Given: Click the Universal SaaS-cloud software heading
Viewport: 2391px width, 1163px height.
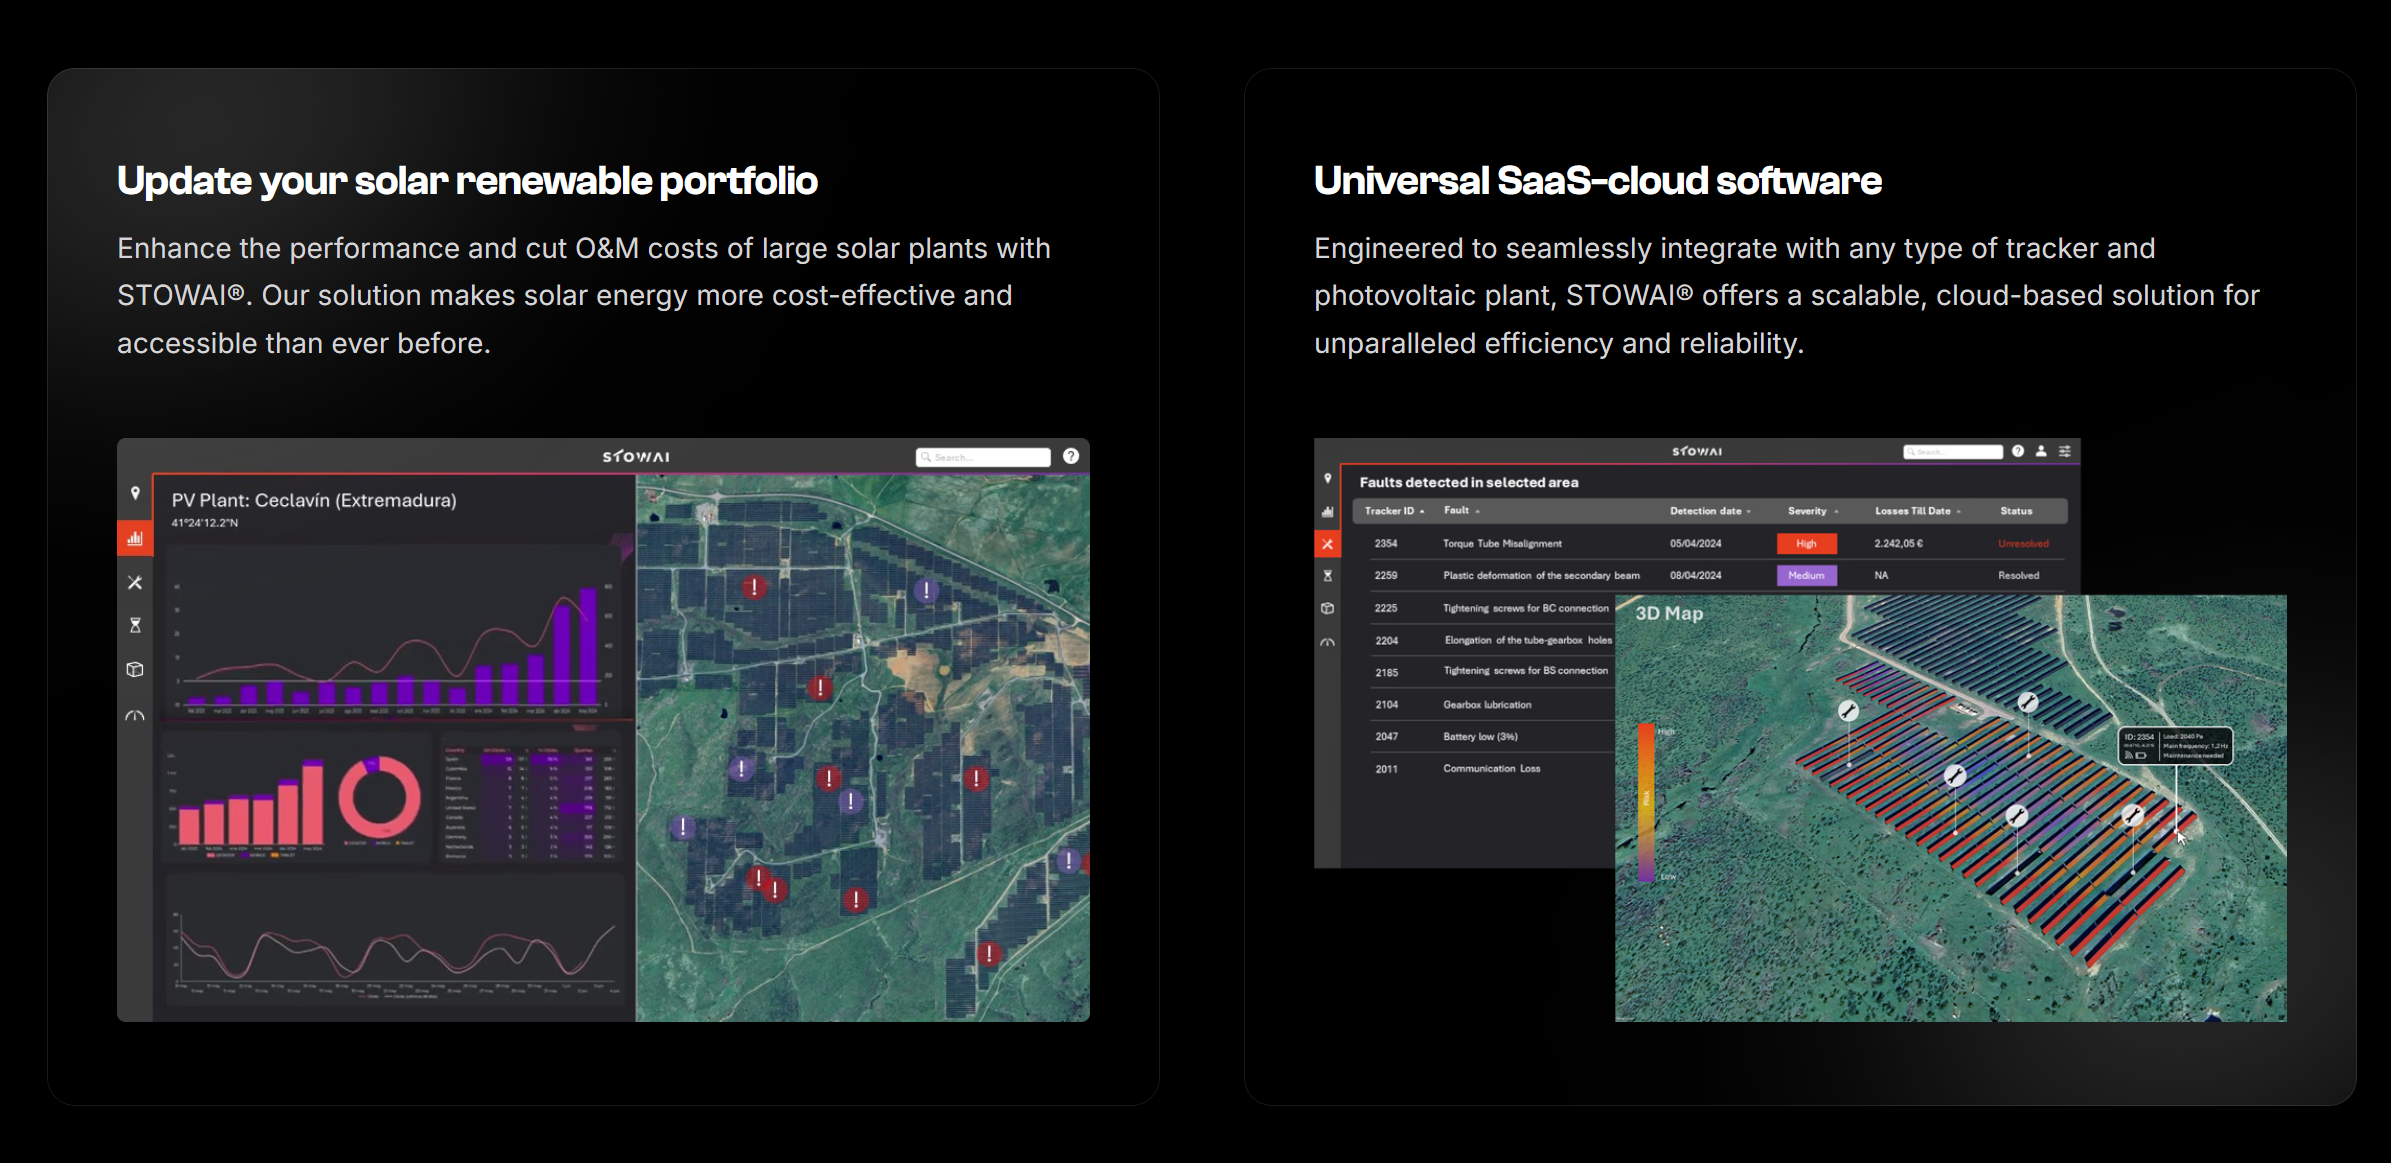Looking at the screenshot, I should (1598, 181).
